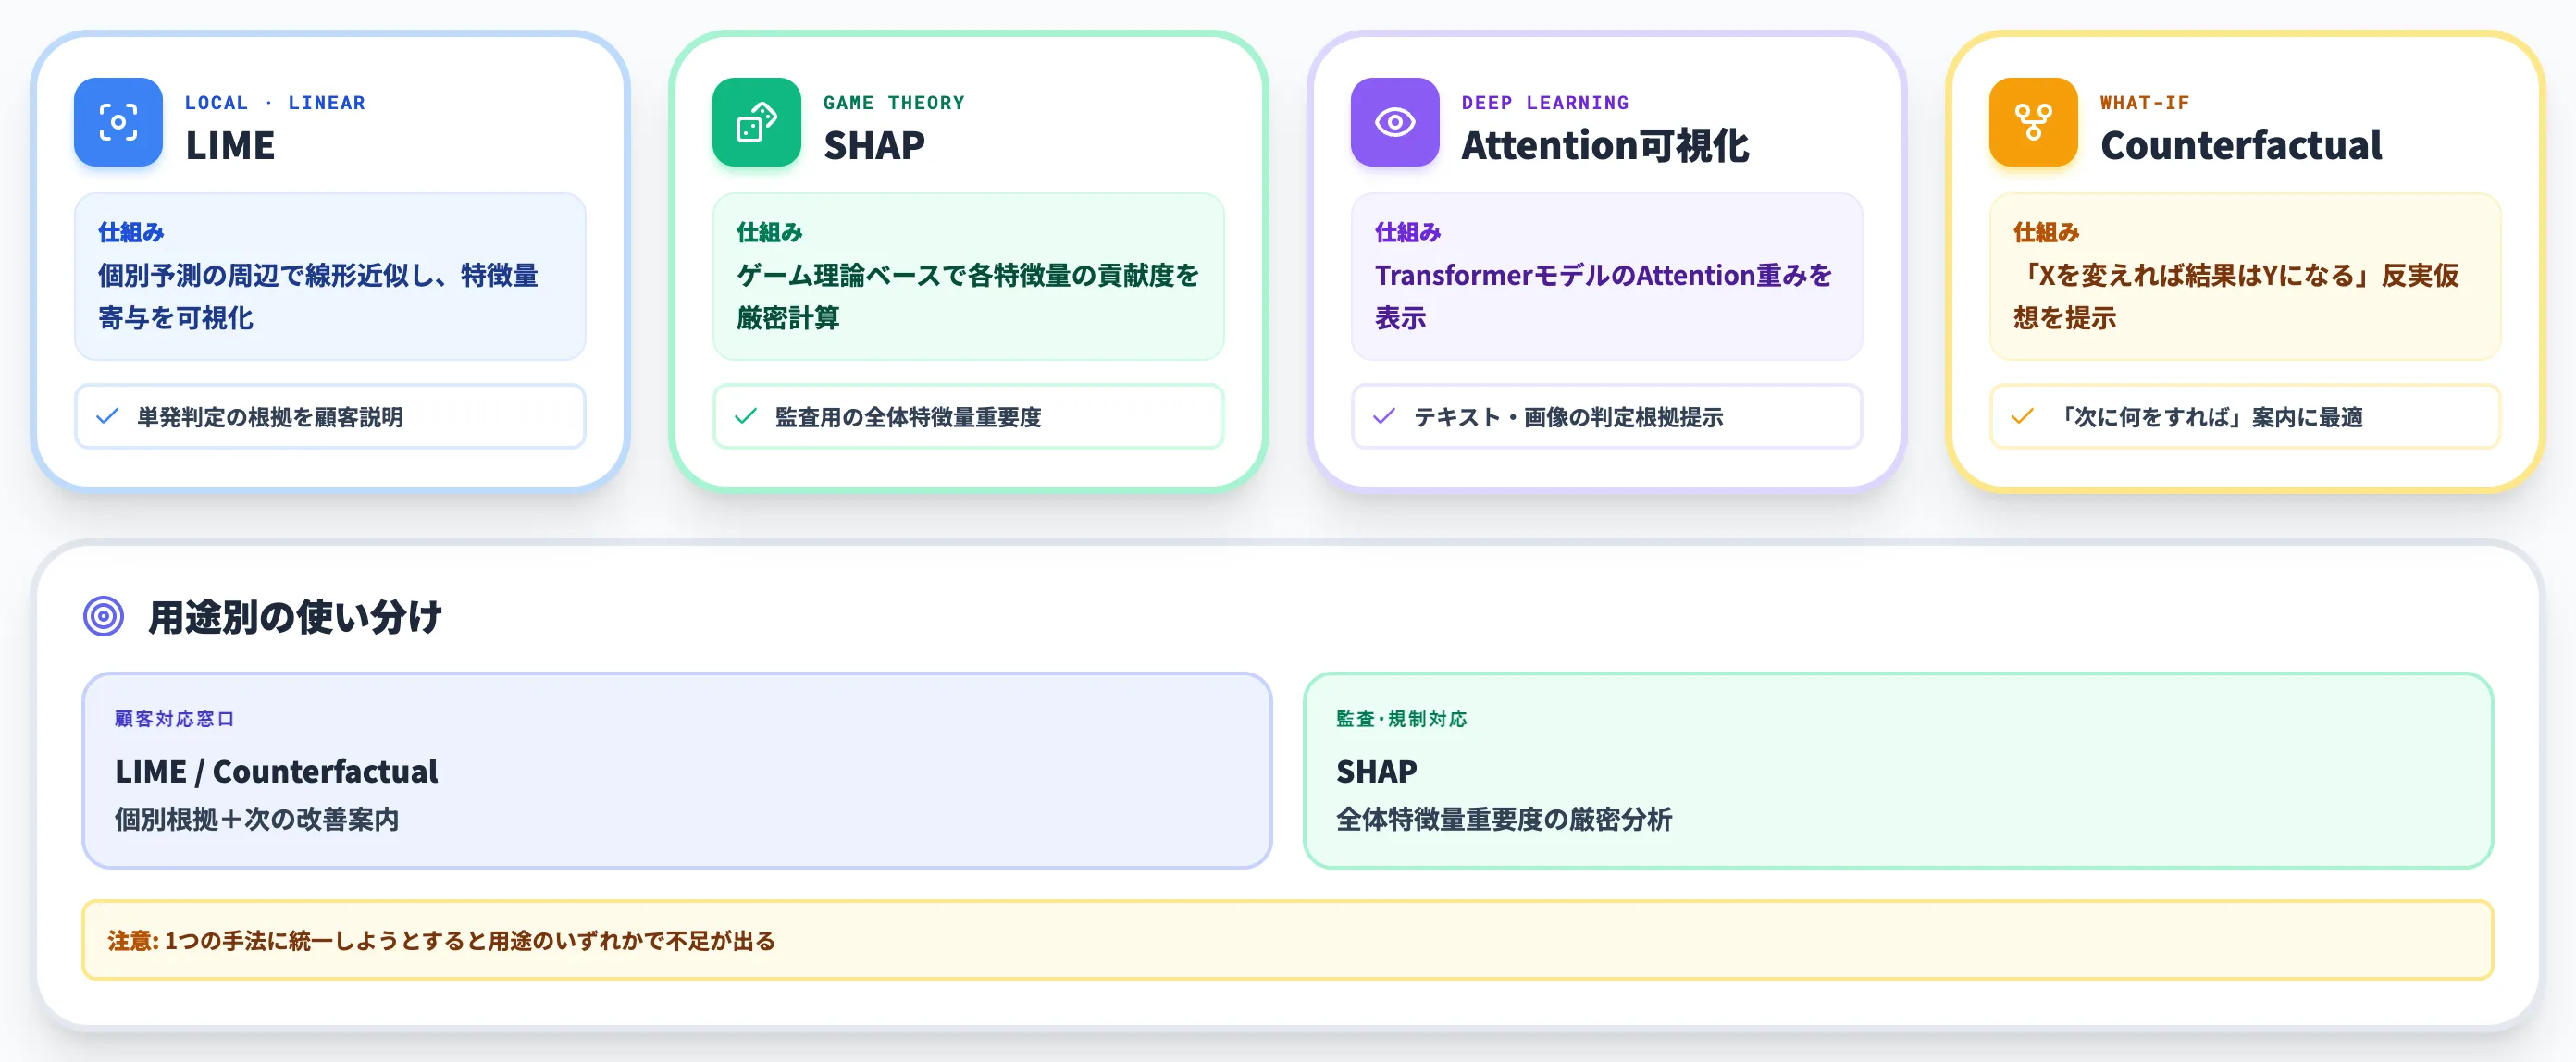Select the LIME card title
The width and height of the screenshot is (2576, 1062).
click(x=230, y=146)
